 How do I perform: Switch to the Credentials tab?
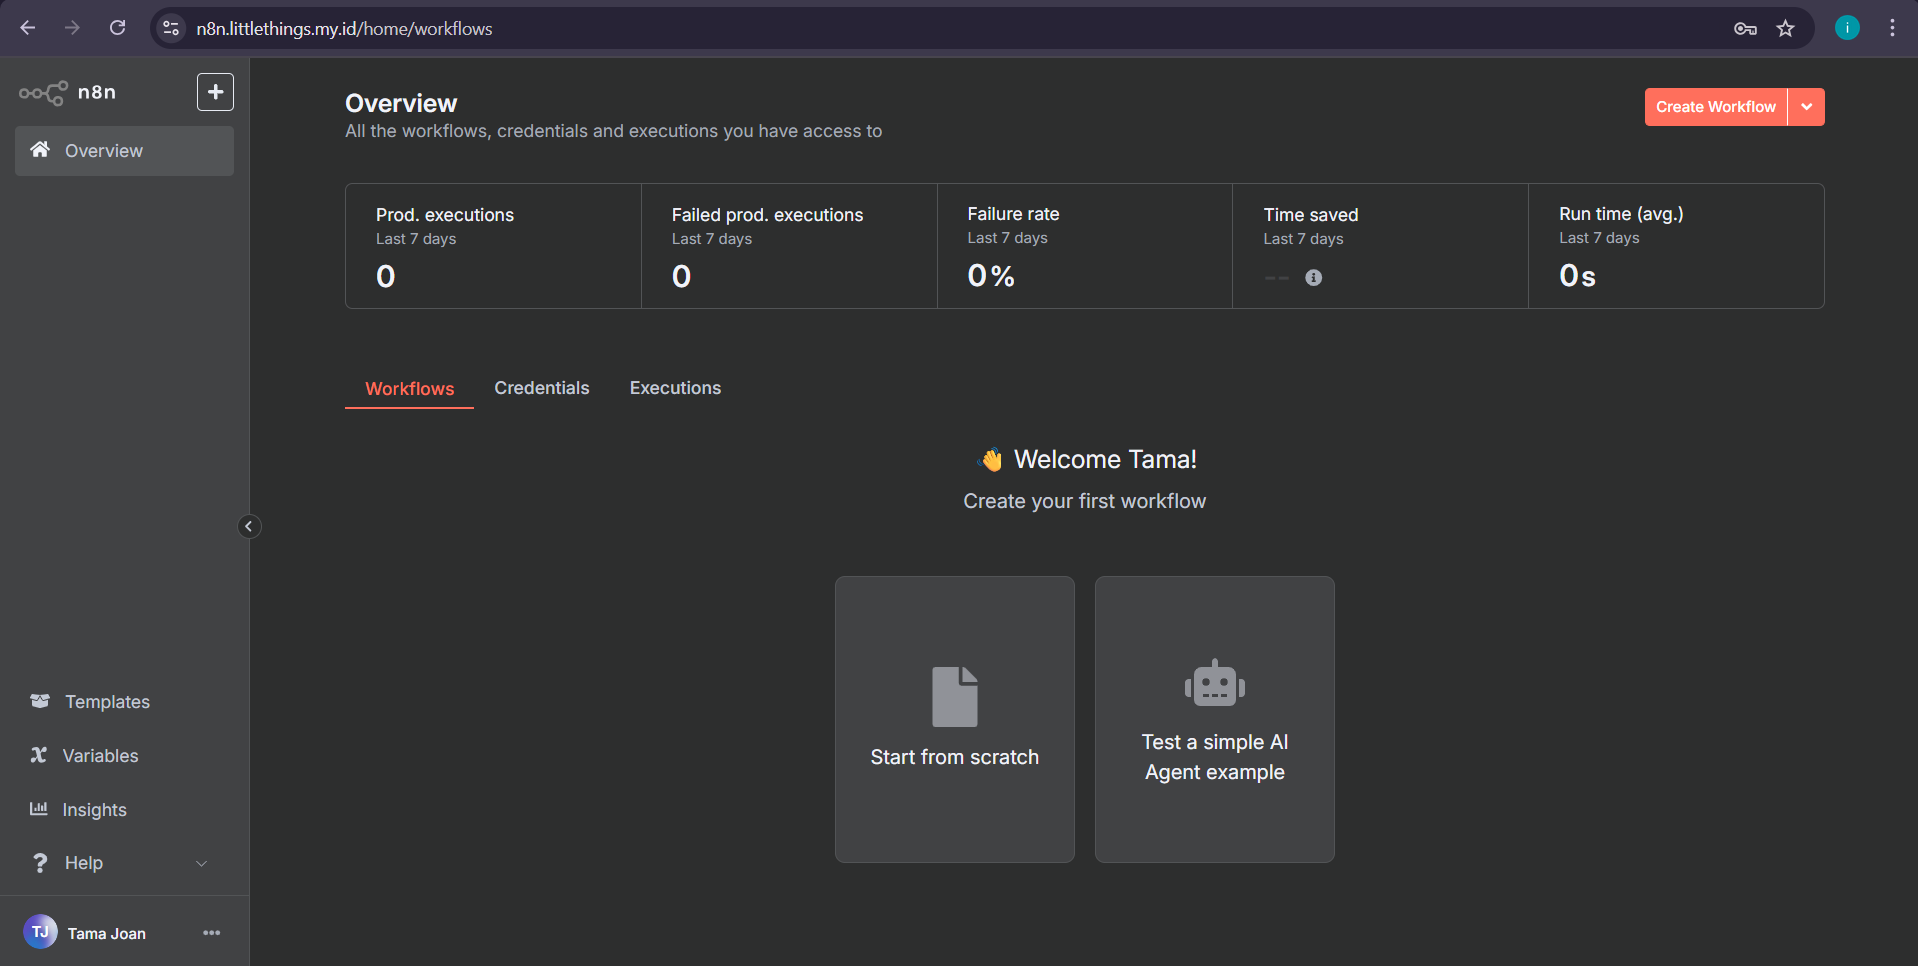point(541,388)
